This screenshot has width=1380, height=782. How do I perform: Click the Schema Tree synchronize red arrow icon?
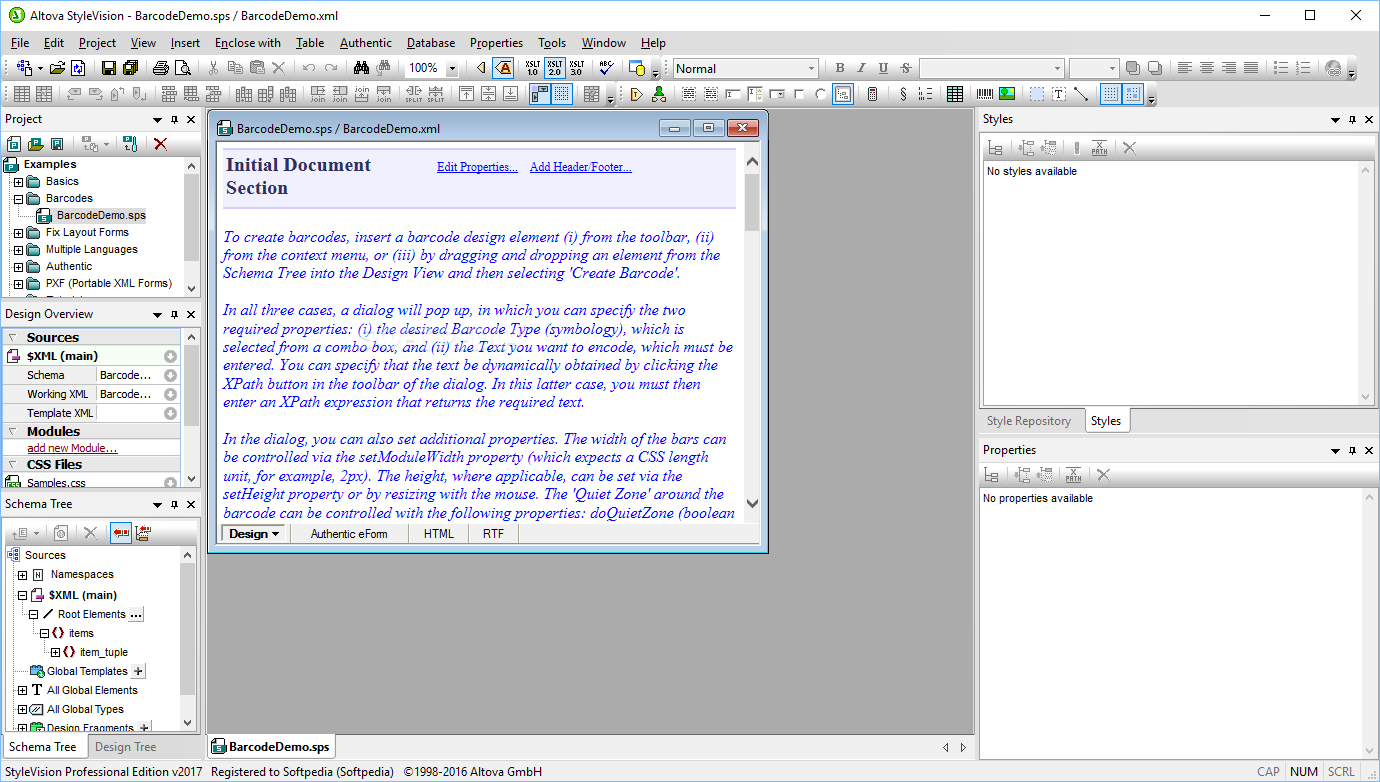tap(121, 534)
